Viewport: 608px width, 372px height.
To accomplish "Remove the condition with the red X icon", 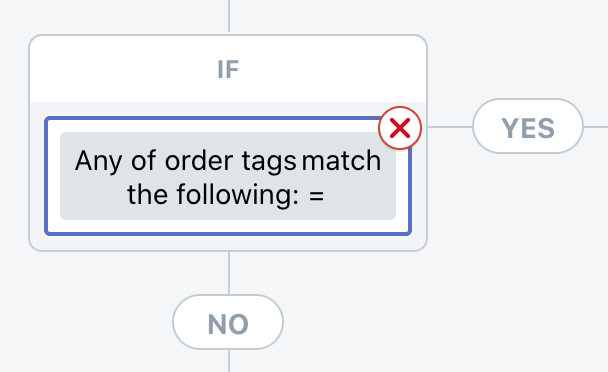I will [x=400, y=128].
